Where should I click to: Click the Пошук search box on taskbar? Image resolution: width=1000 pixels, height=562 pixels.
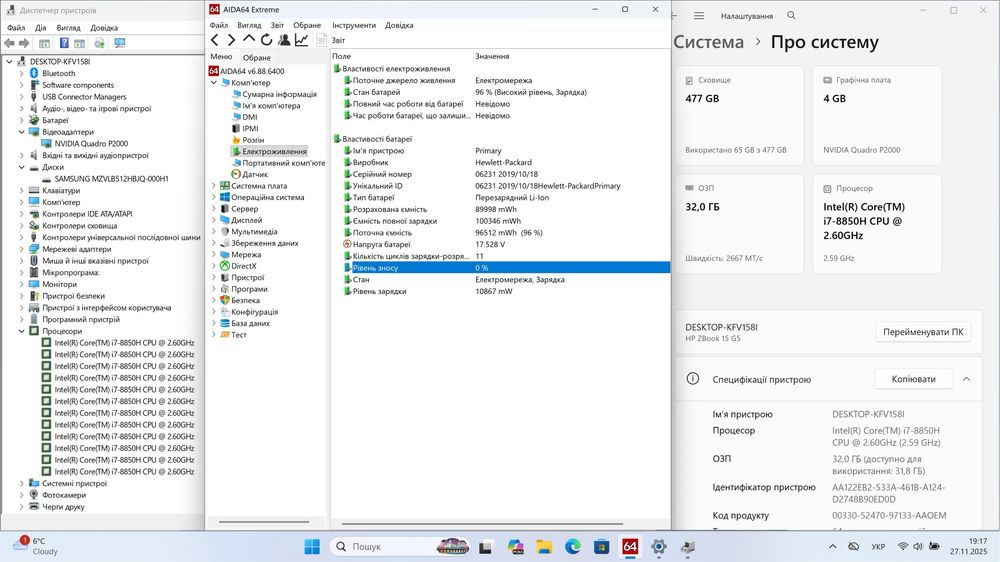(402, 547)
